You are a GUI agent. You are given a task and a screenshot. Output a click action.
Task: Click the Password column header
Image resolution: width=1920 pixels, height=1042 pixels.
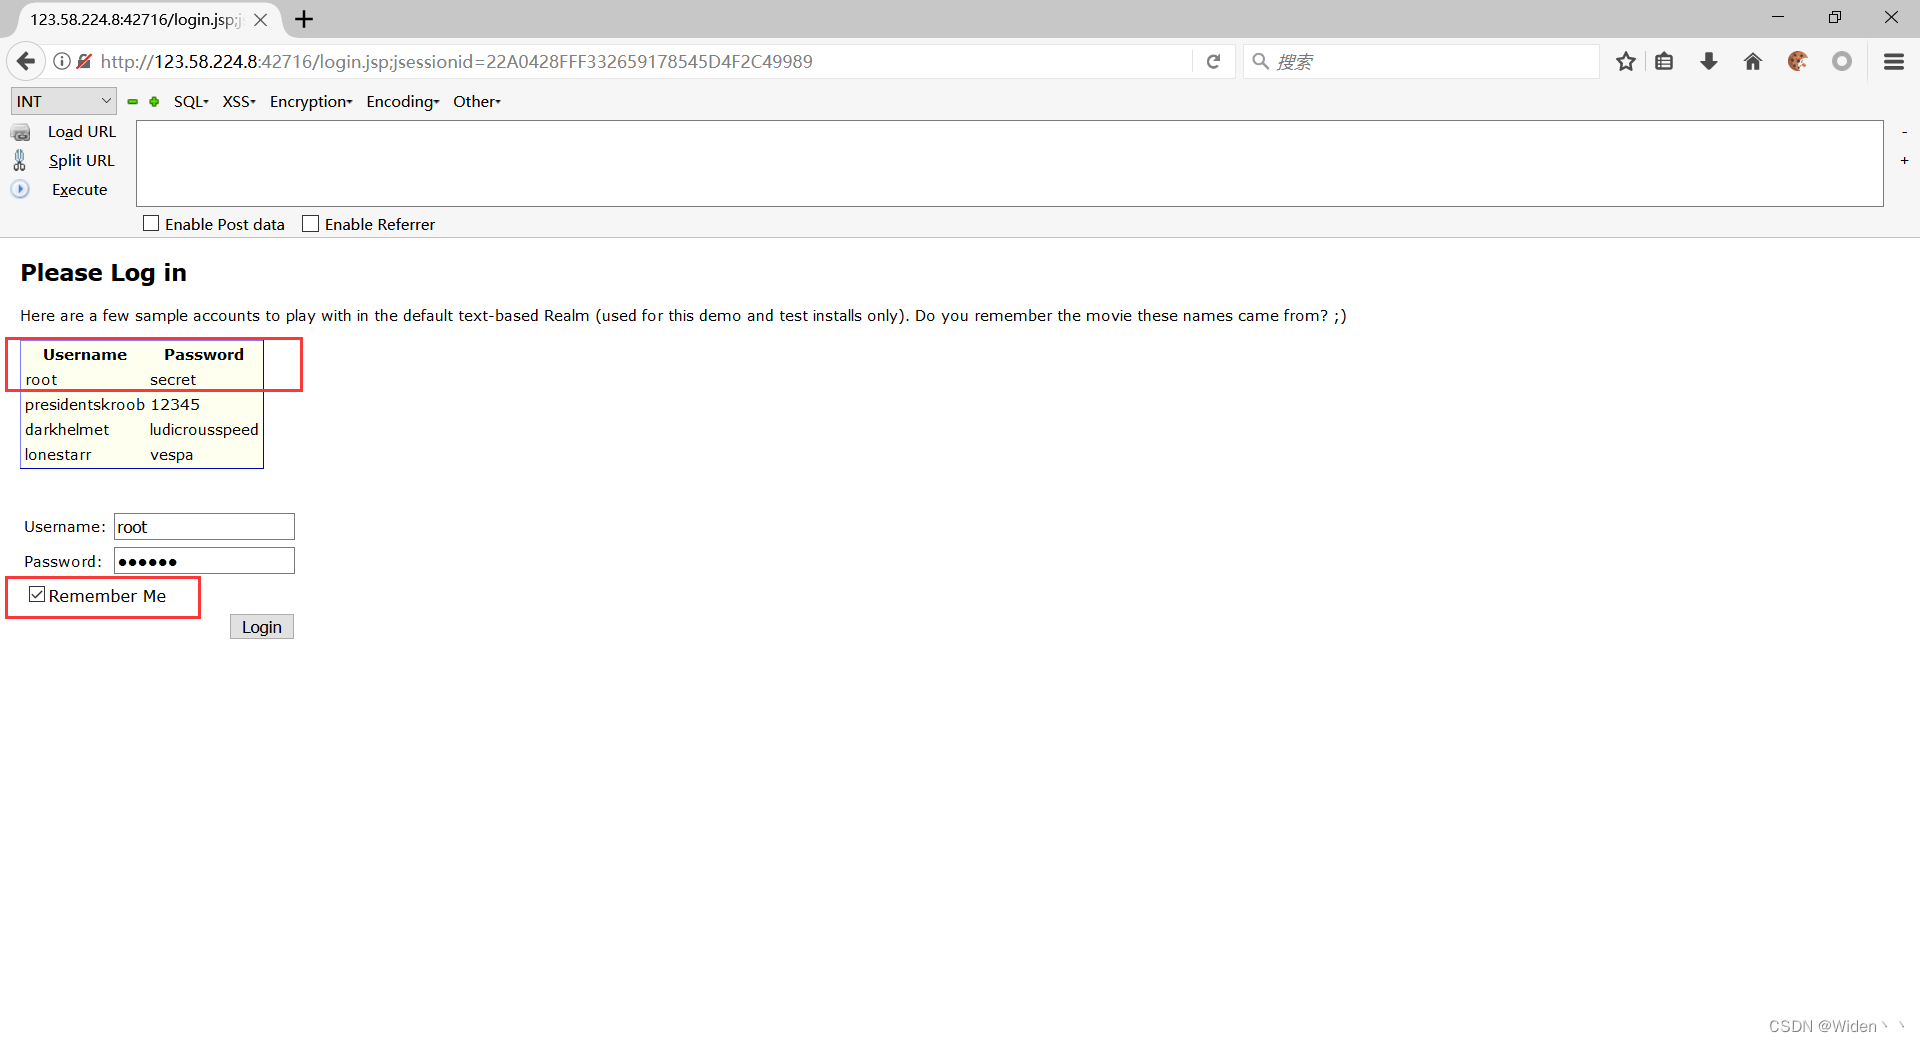(204, 355)
